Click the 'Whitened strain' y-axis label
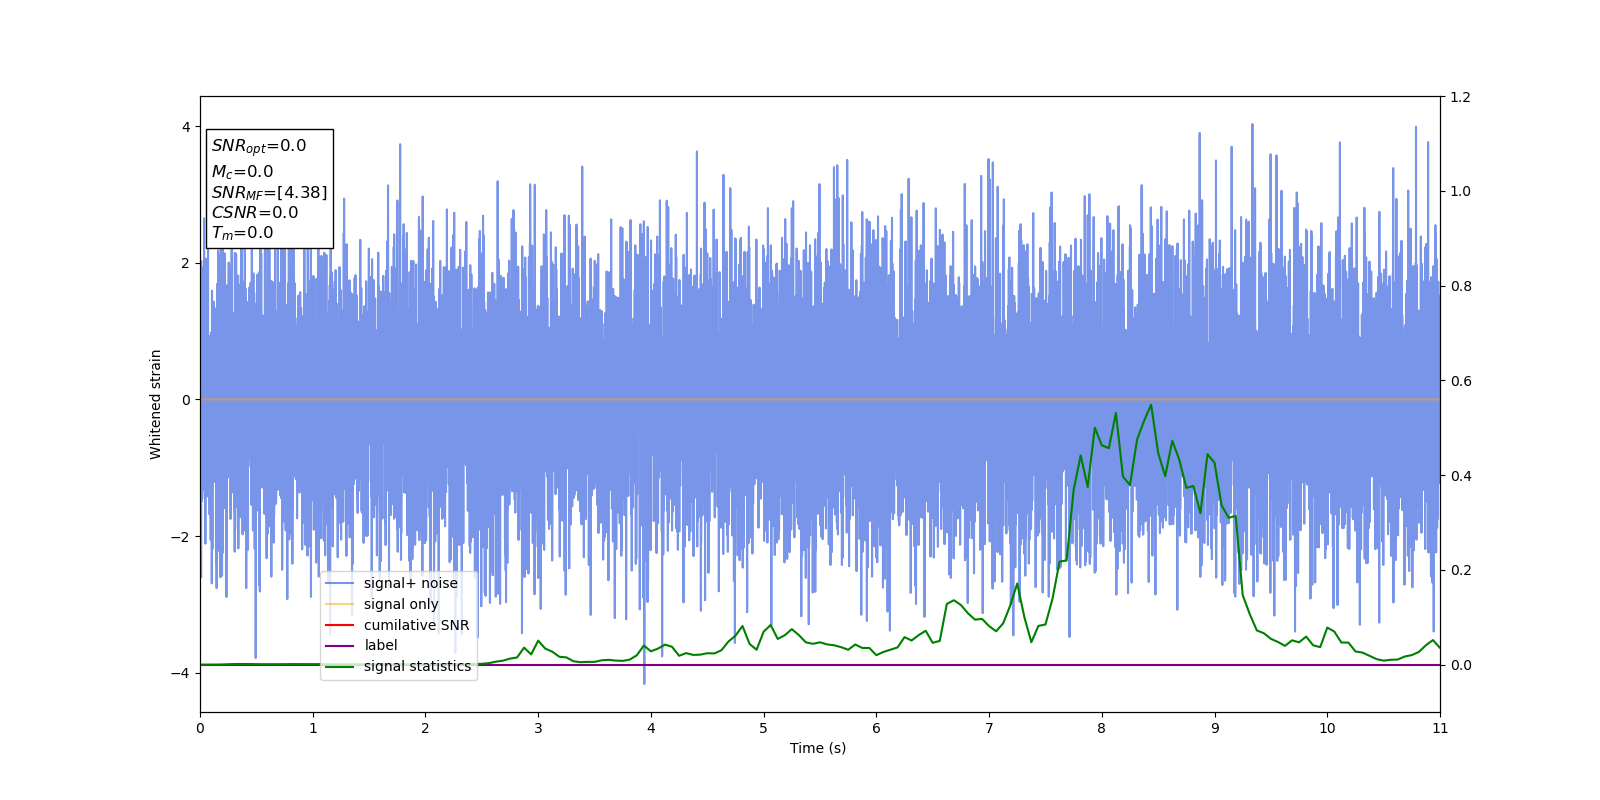This screenshot has height=800, width=1600. point(155,404)
